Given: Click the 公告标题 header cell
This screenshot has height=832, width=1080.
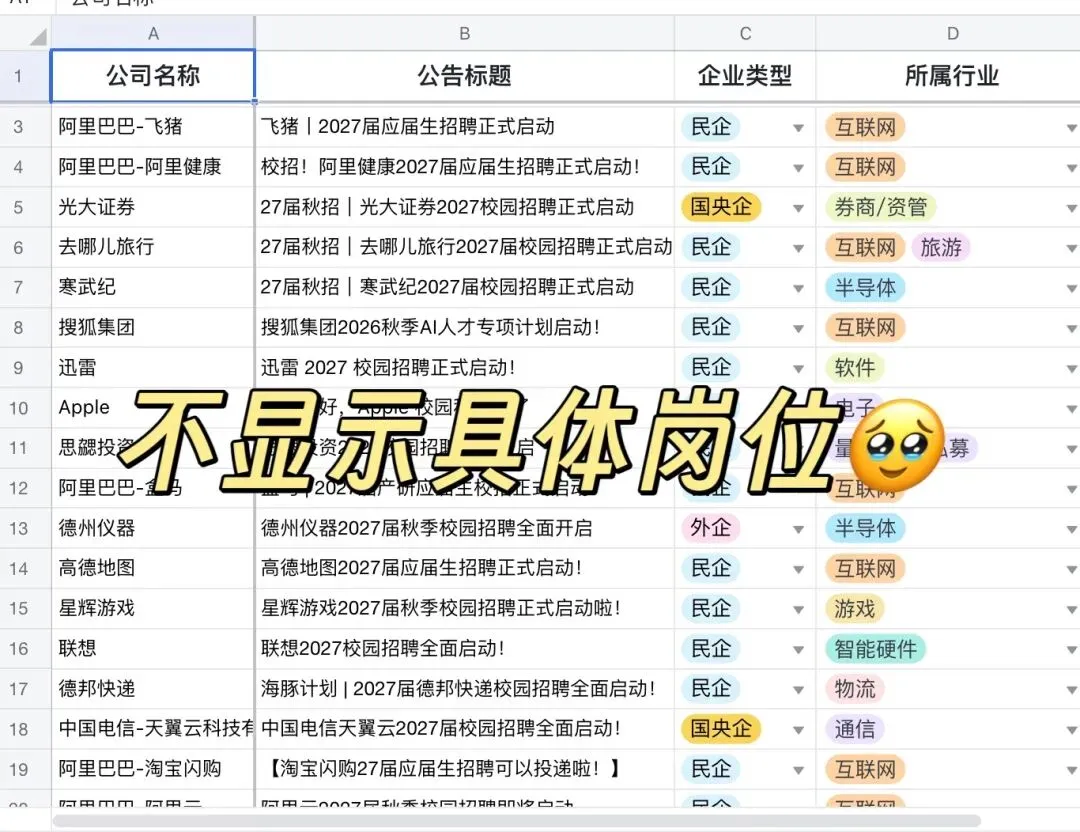Looking at the screenshot, I should click(465, 76).
